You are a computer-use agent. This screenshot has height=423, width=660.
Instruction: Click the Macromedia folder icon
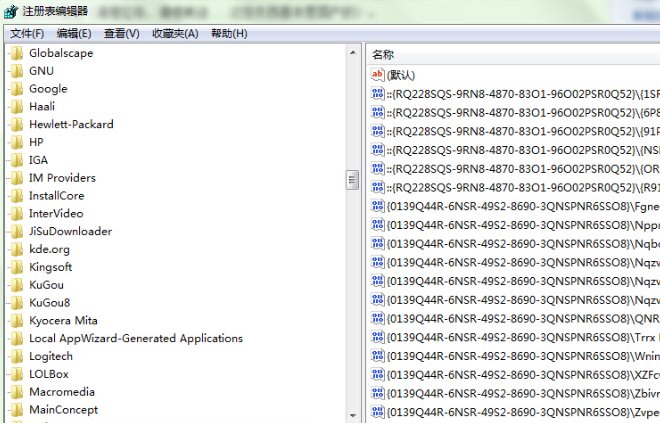(x=16, y=392)
